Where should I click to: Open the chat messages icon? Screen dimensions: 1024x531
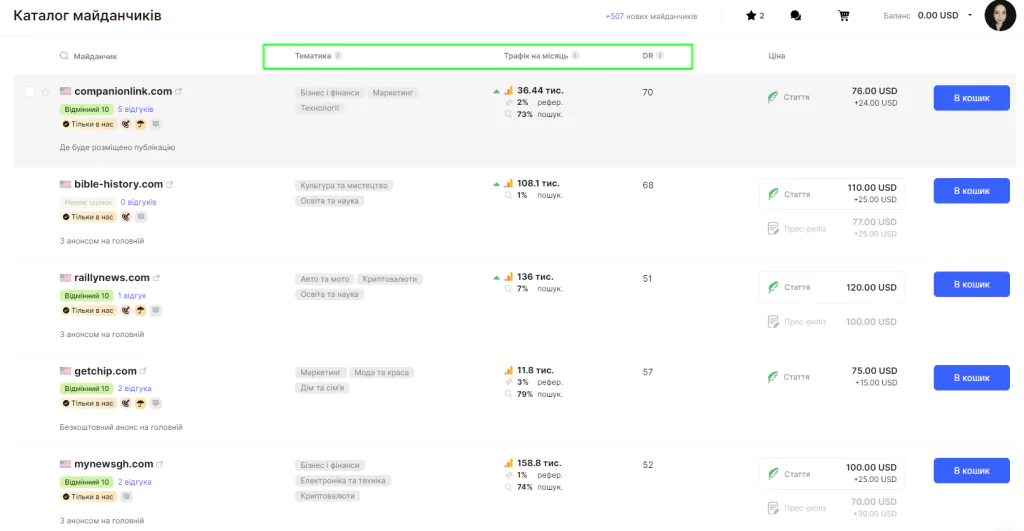point(795,16)
